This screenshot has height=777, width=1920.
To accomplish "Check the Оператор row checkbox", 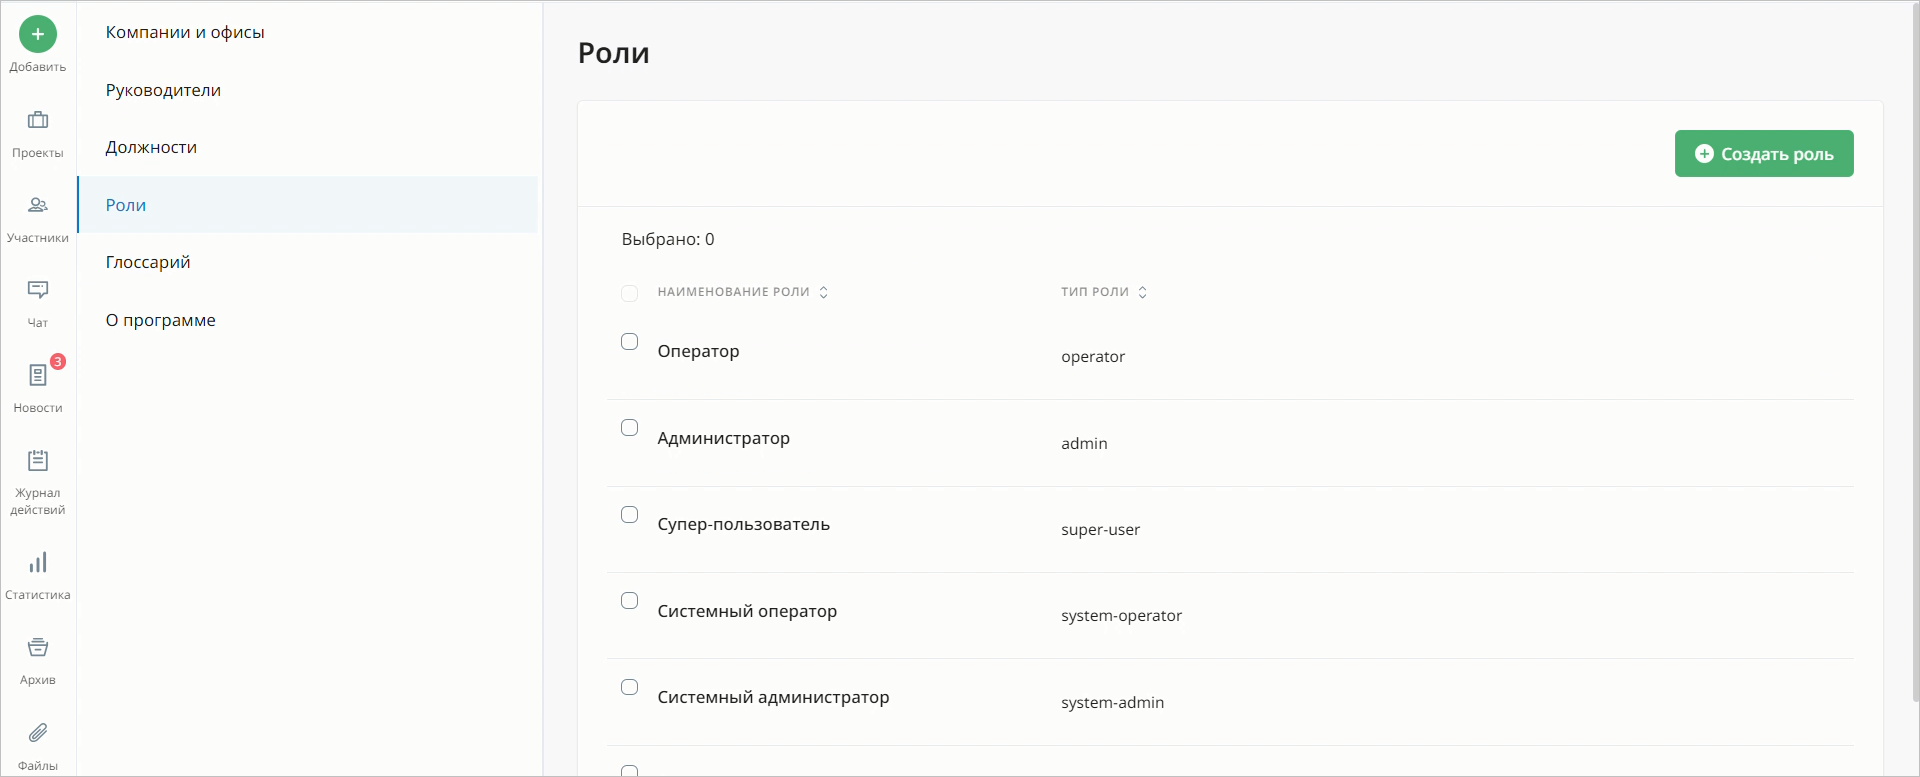I will [629, 341].
